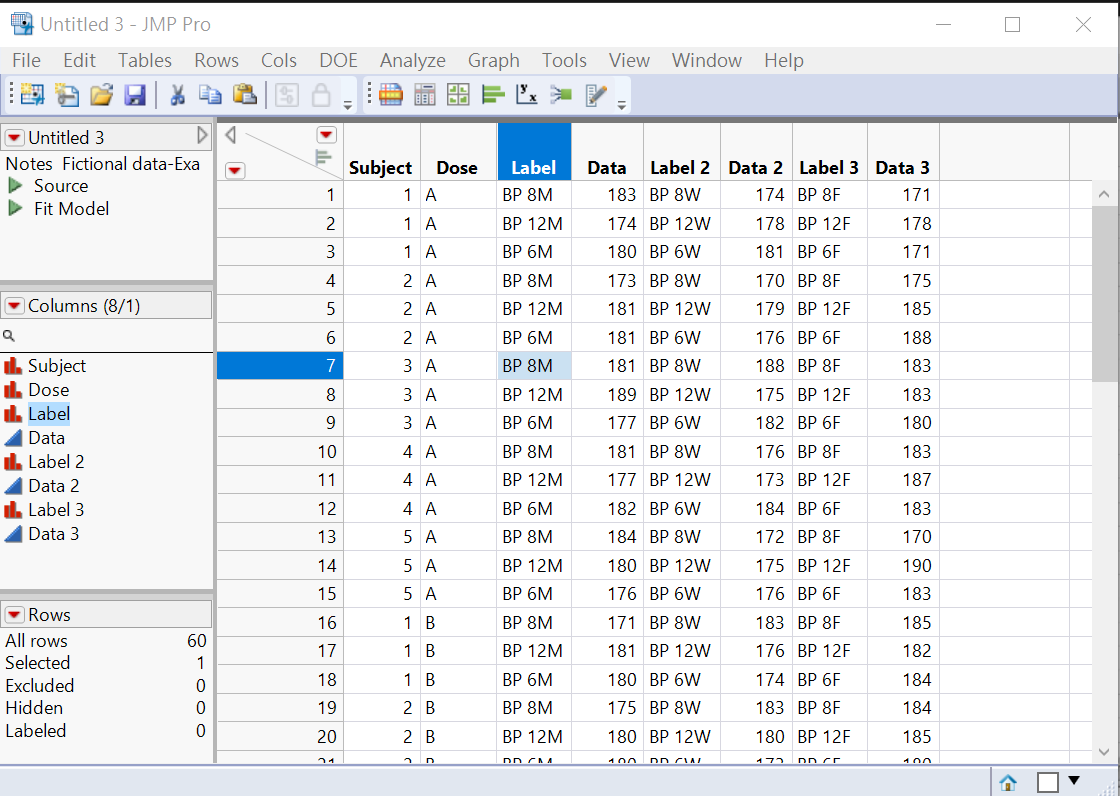Open the Untitled 3 table red triangle menu
The image size is (1120, 796).
pos(15,138)
